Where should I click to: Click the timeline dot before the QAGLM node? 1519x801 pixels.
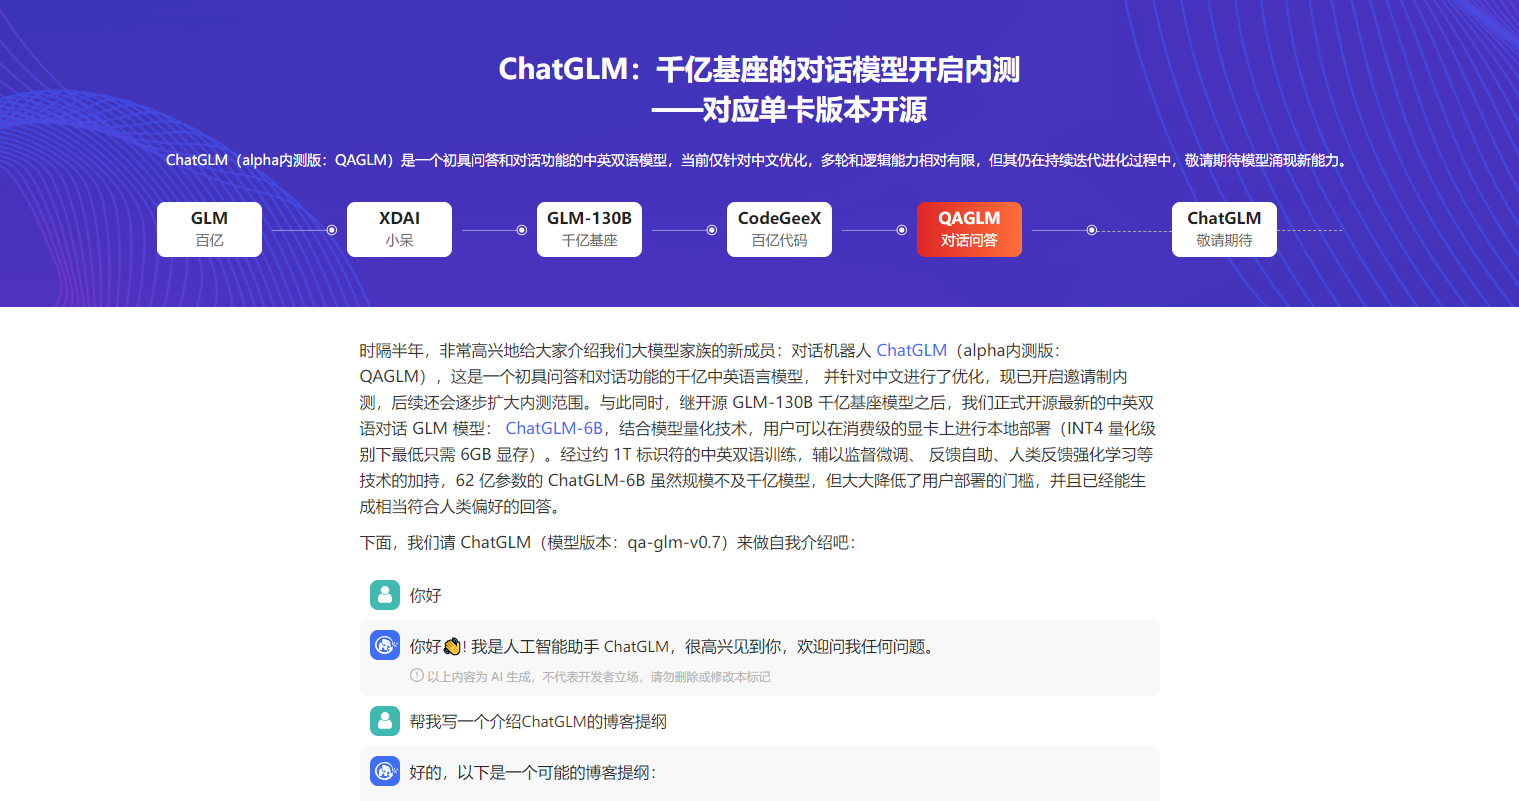pyautogui.click(x=902, y=229)
